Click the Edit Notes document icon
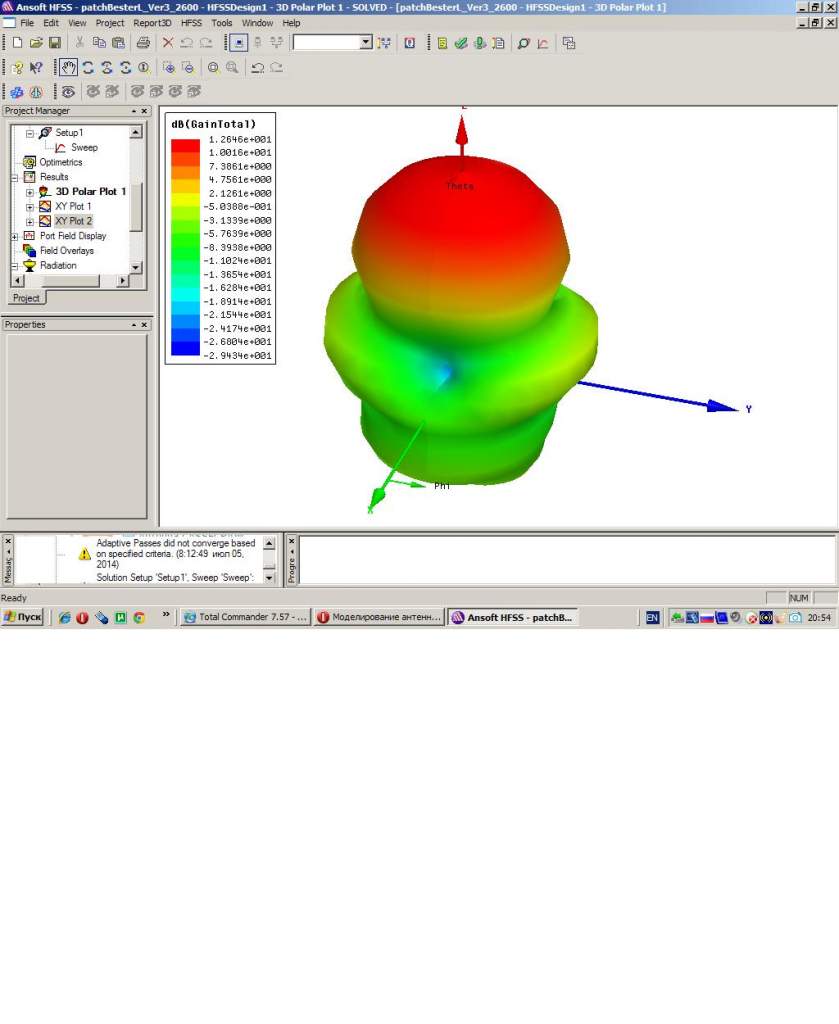 [498, 43]
